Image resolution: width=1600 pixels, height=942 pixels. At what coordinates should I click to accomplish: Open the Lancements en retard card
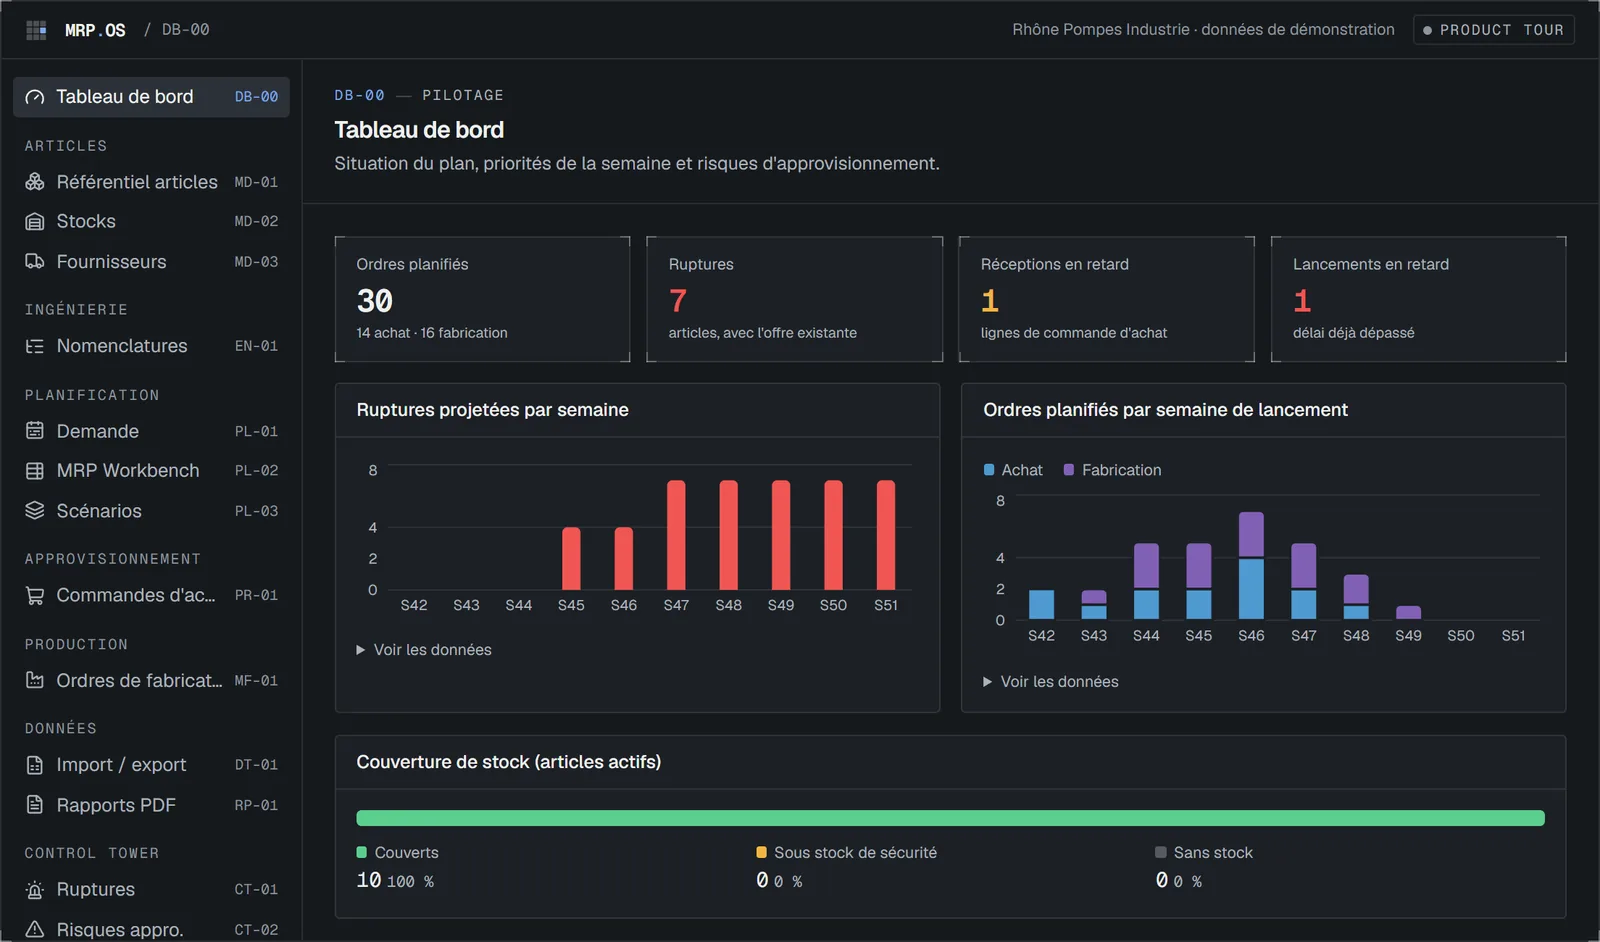[x=1419, y=299]
